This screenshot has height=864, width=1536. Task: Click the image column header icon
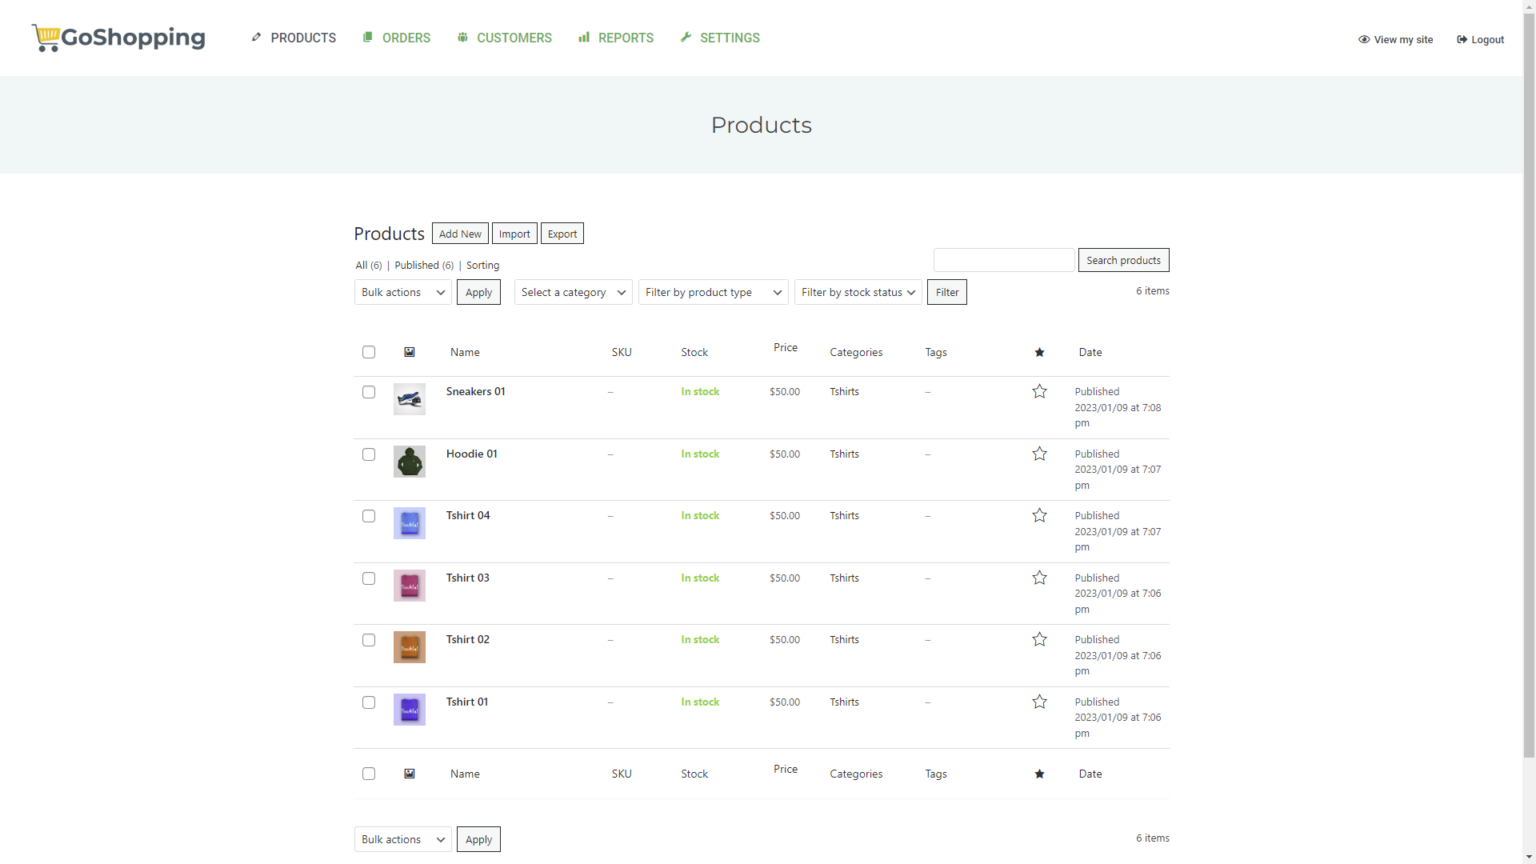coord(409,352)
